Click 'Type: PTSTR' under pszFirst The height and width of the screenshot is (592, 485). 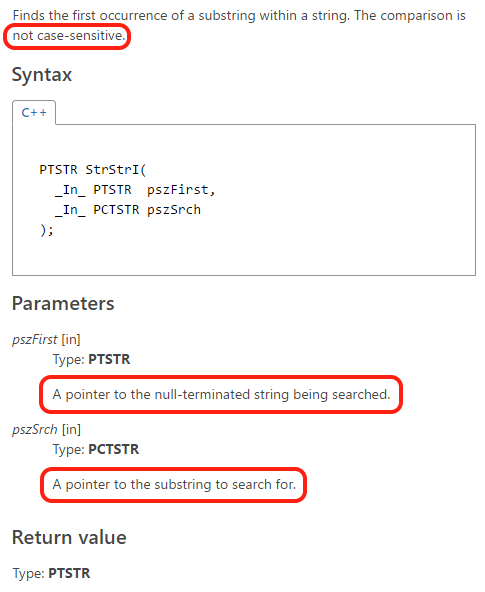pos(91,359)
